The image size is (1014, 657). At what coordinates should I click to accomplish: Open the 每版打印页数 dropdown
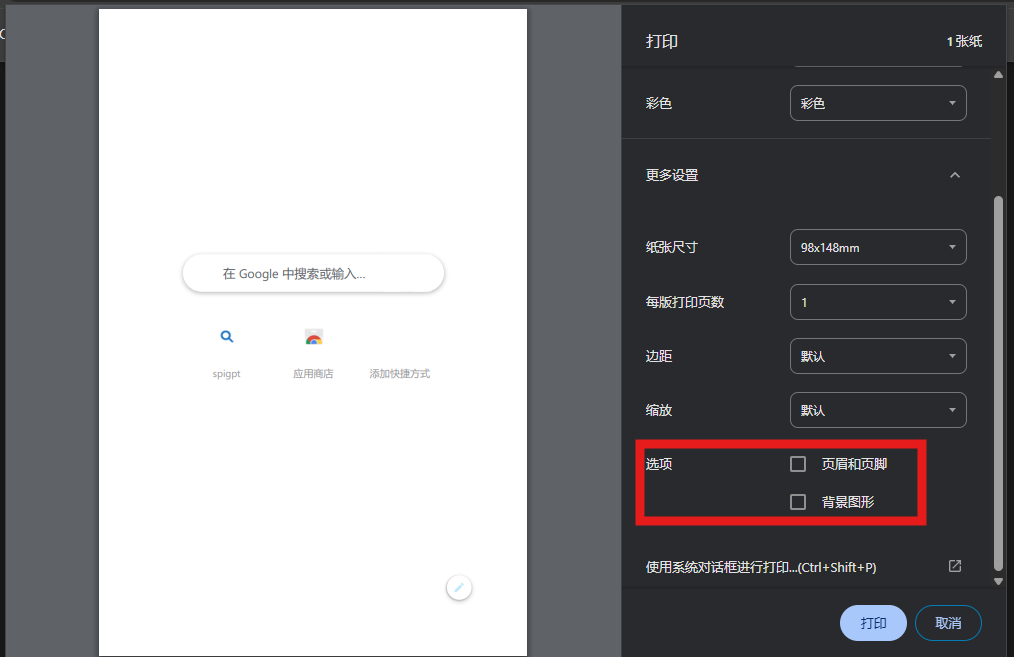click(x=878, y=302)
